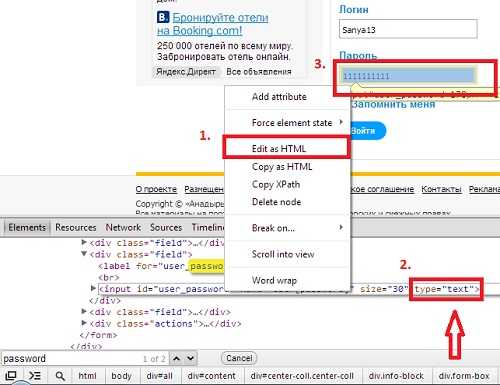Click the <br> DOM line

pos(109,277)
